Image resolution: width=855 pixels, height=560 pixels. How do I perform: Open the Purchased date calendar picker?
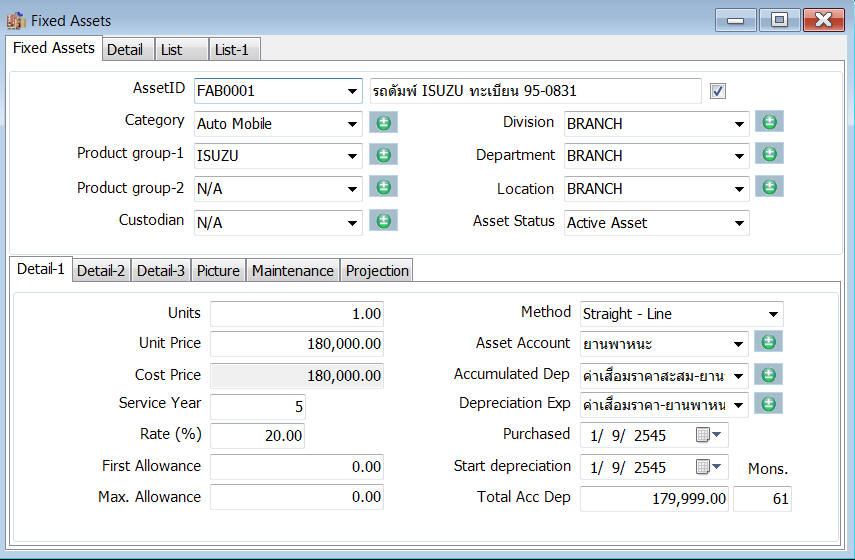point(708,435)
